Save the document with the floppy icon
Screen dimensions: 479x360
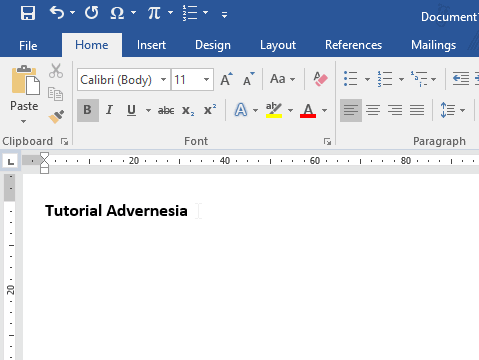[x=28, y=13]
